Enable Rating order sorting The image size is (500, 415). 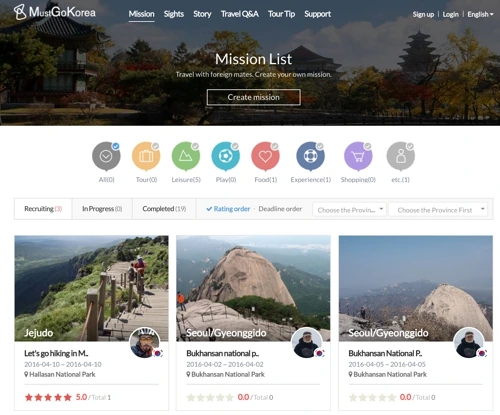click(x=228, y=209)
